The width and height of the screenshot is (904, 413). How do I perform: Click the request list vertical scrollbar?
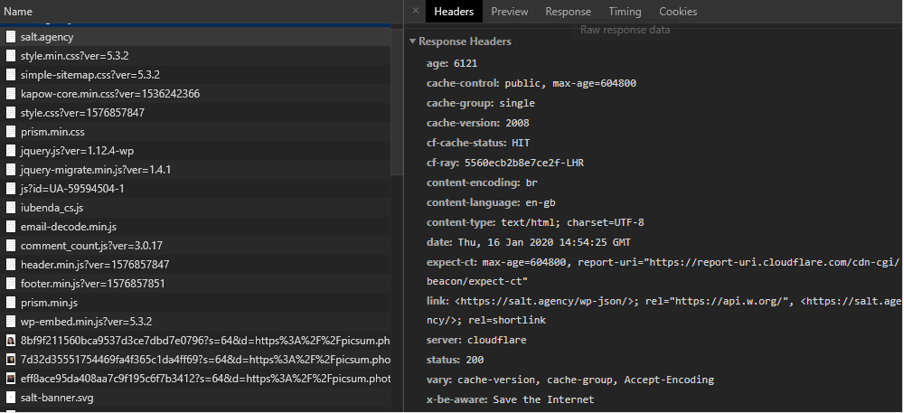point(397,100)
